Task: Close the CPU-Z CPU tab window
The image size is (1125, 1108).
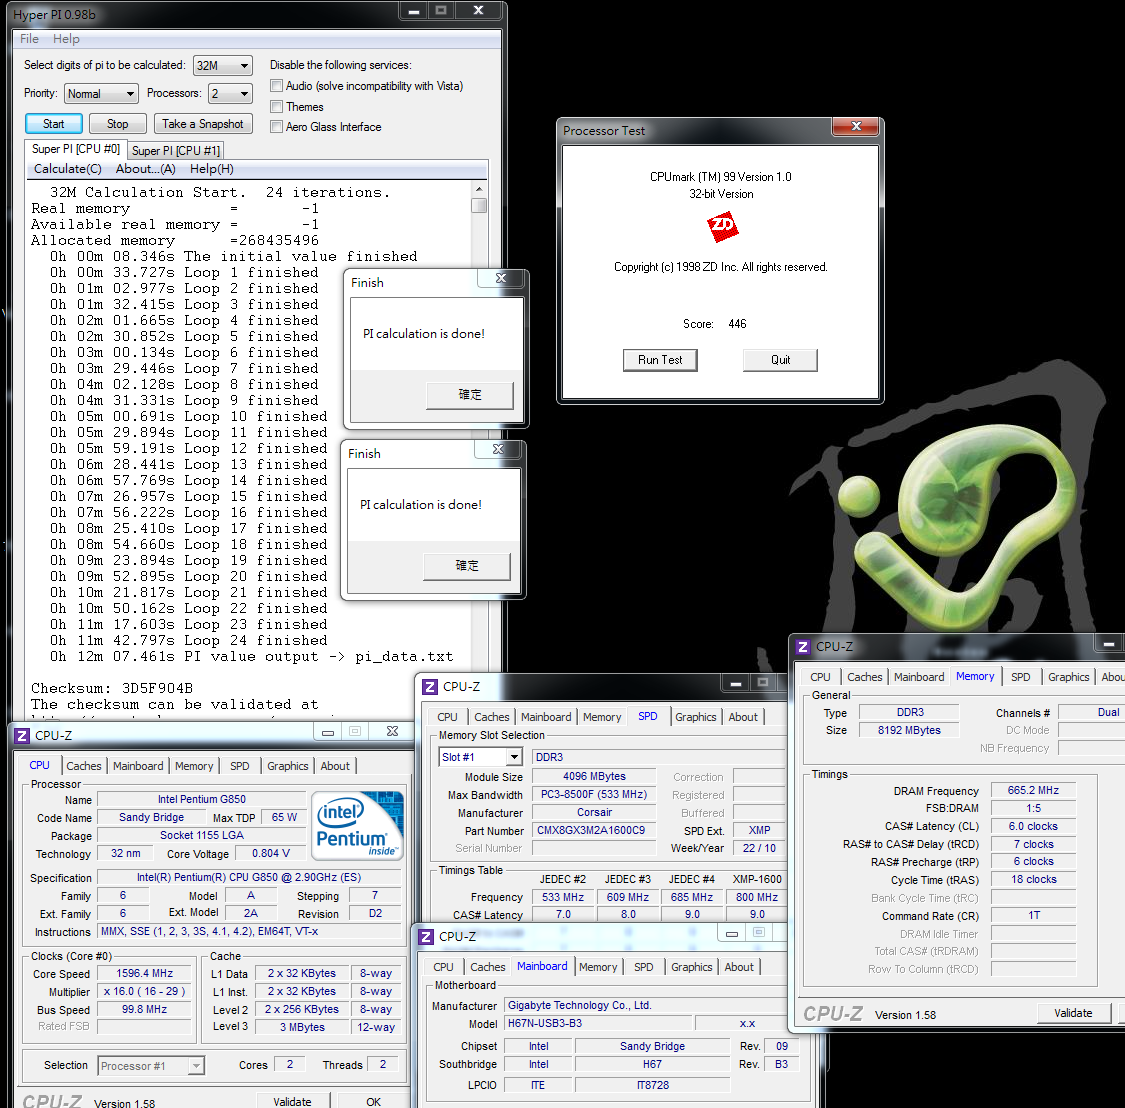Action: [392, 731]
